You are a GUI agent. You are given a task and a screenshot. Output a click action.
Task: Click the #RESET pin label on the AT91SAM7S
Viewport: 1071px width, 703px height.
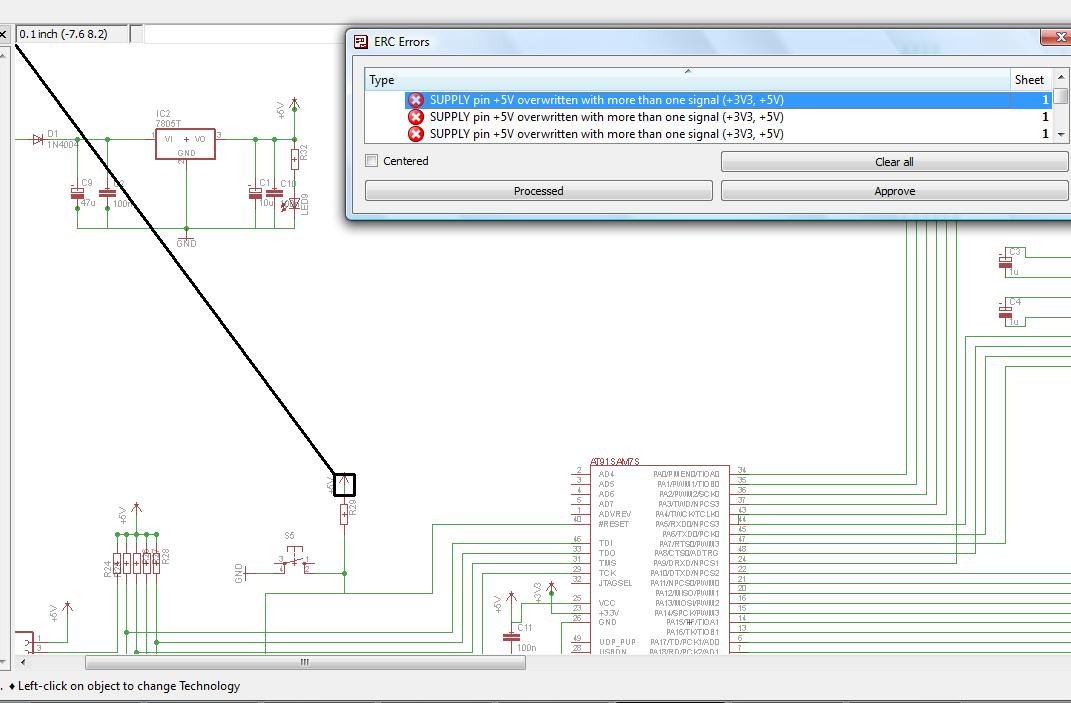613,524
